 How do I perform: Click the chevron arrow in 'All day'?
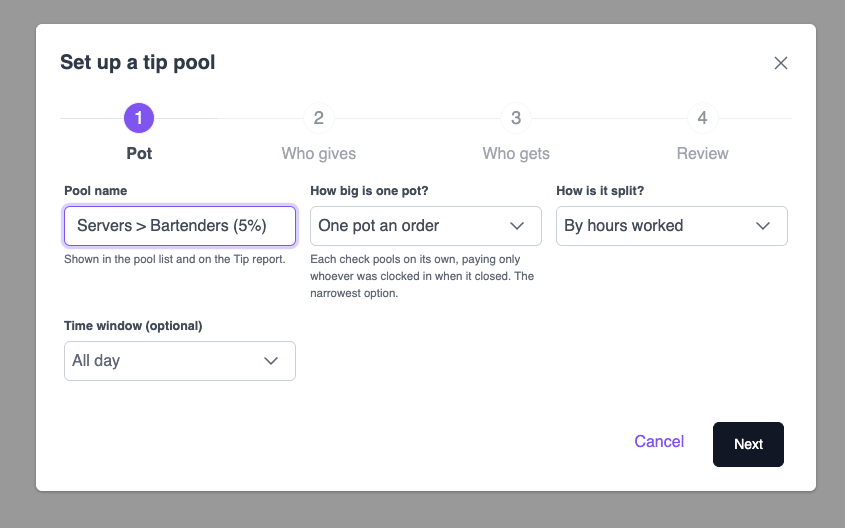coord(271,360)
